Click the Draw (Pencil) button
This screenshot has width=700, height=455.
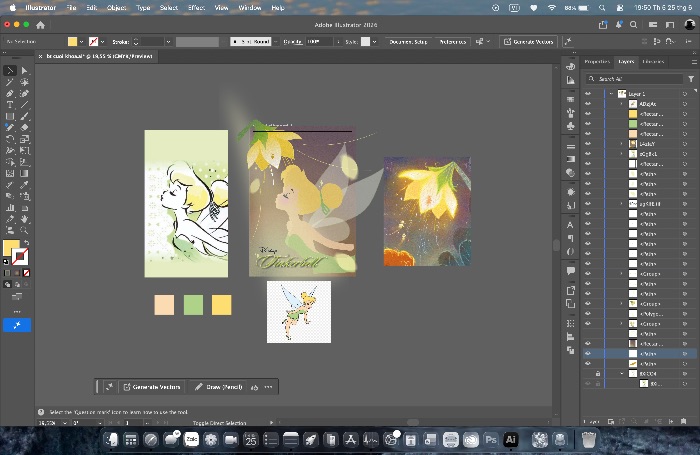(219, 387)
